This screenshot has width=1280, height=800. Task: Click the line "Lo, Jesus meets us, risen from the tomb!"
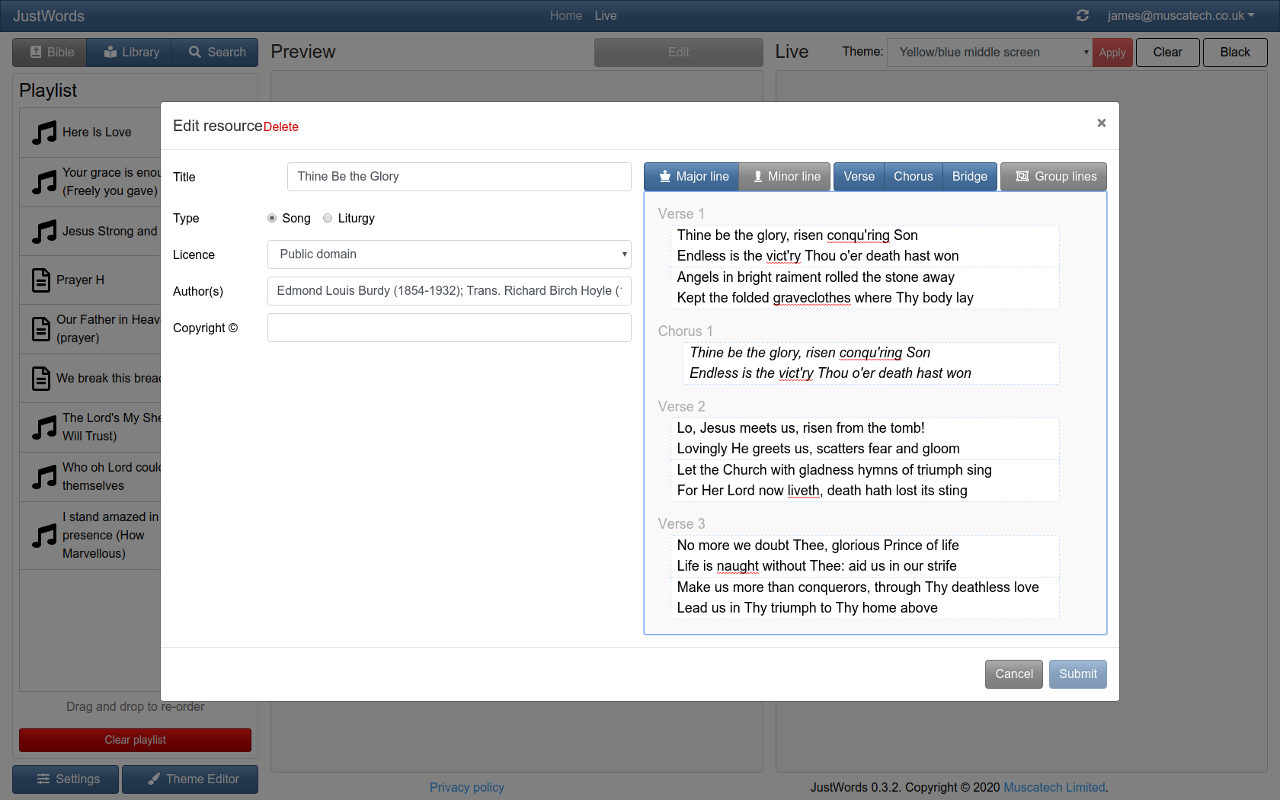[801, 428]
